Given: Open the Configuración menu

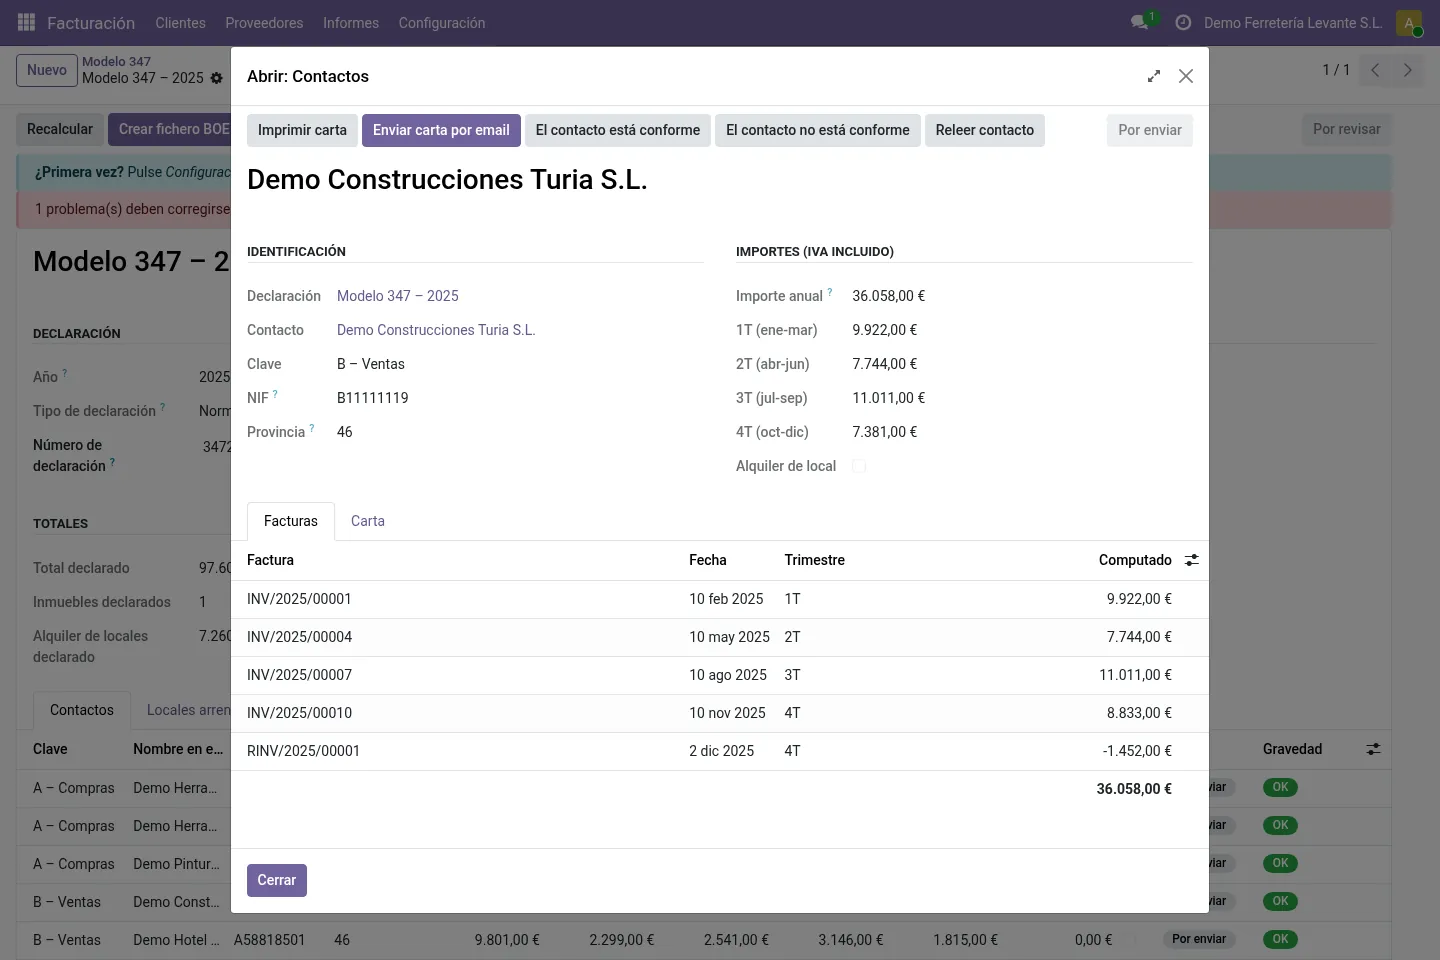Looking at the screenshot, I should (x=442, y=22).
